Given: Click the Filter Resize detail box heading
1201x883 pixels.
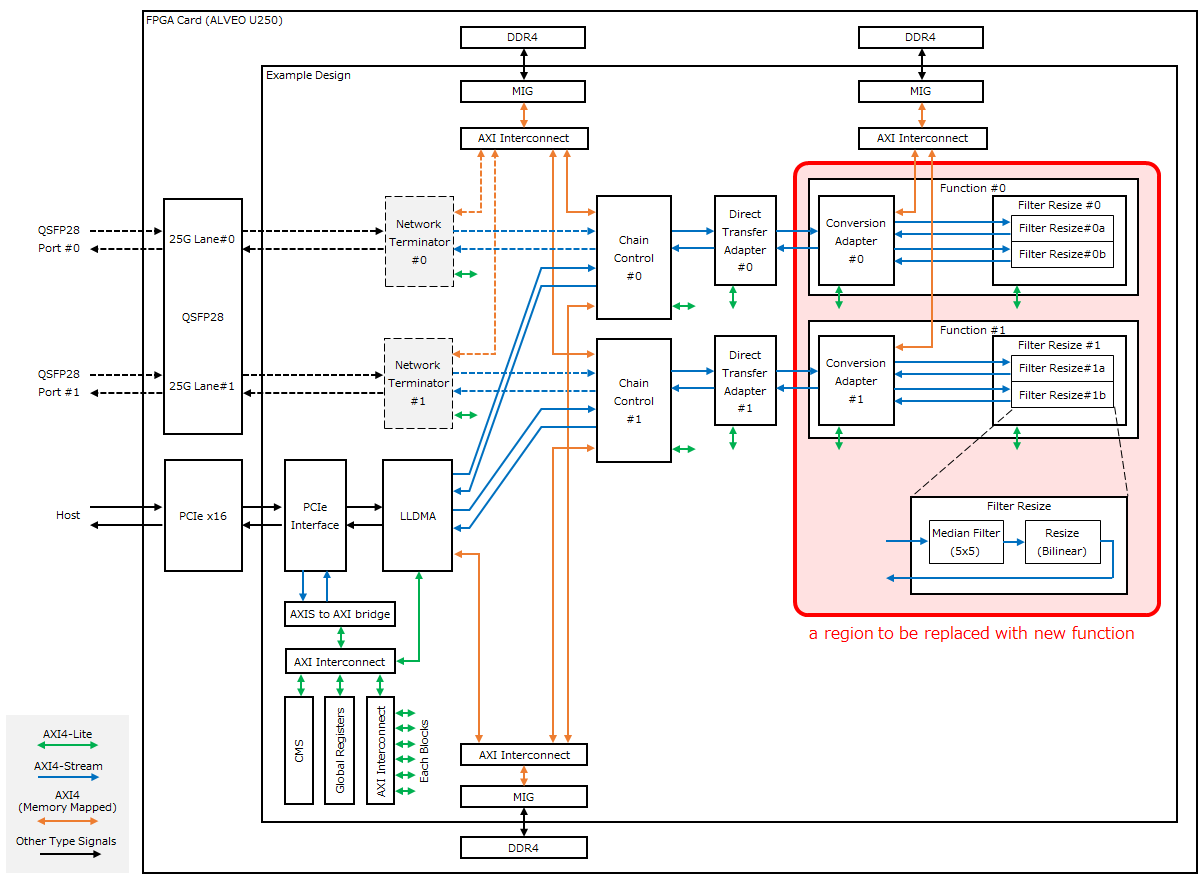Looking at the screenshot, I should coord(1019,506).
